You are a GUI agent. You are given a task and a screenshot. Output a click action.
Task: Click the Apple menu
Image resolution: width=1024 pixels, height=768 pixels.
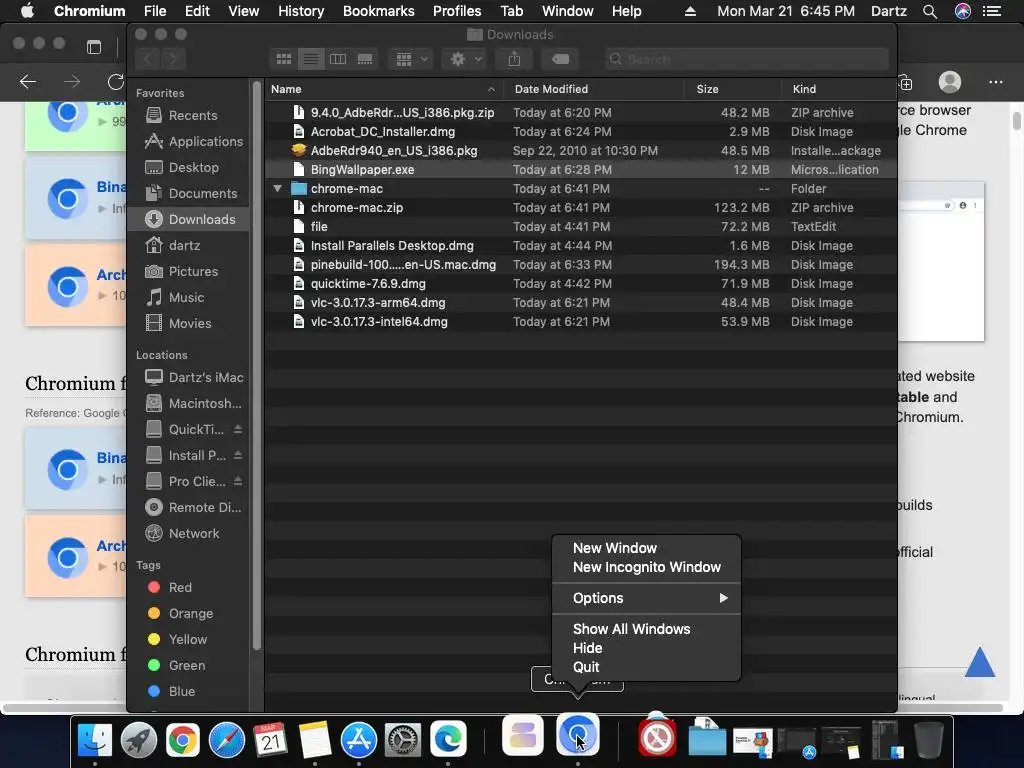[x=27, y=11]
